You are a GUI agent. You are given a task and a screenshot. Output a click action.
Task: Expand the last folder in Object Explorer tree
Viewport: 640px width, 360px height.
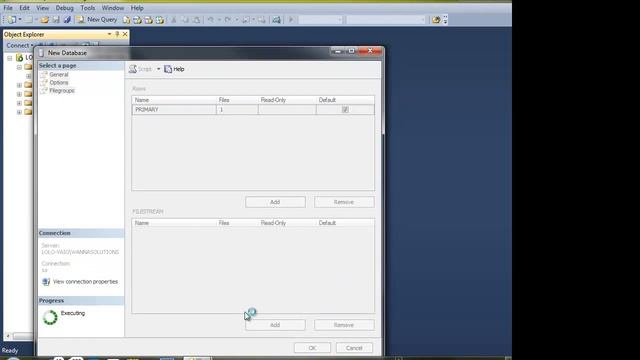19,112
